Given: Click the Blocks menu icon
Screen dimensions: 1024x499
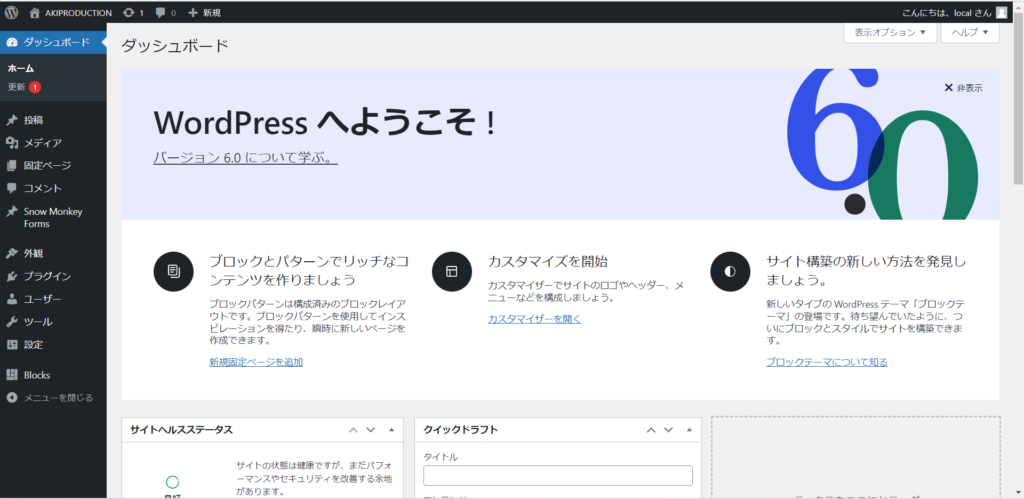Looking at the screenshot, I should coord(12,375).
